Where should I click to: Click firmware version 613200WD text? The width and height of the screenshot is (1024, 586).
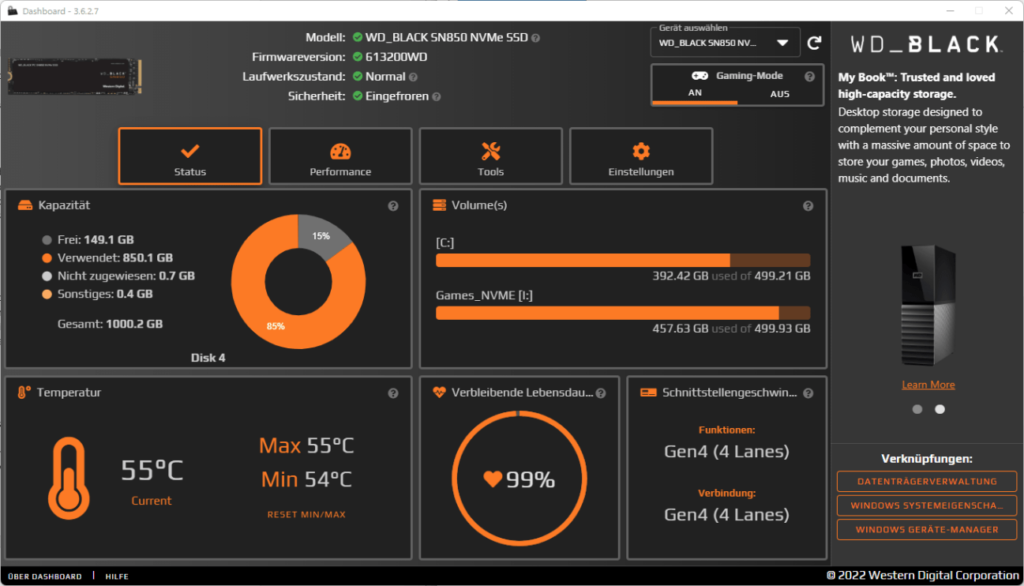[x=396, y=57]
